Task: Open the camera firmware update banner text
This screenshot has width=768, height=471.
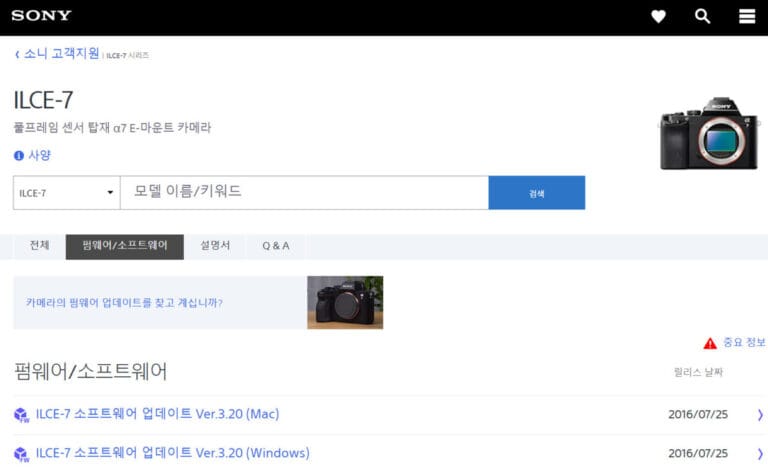Action: (x=124, y=303)
